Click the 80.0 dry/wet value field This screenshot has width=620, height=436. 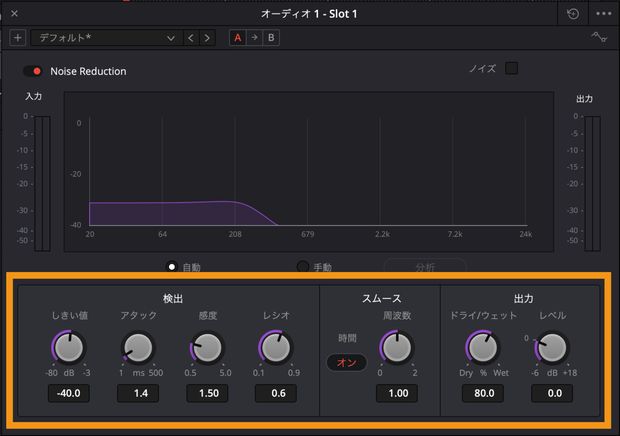(x=483, y=393)
